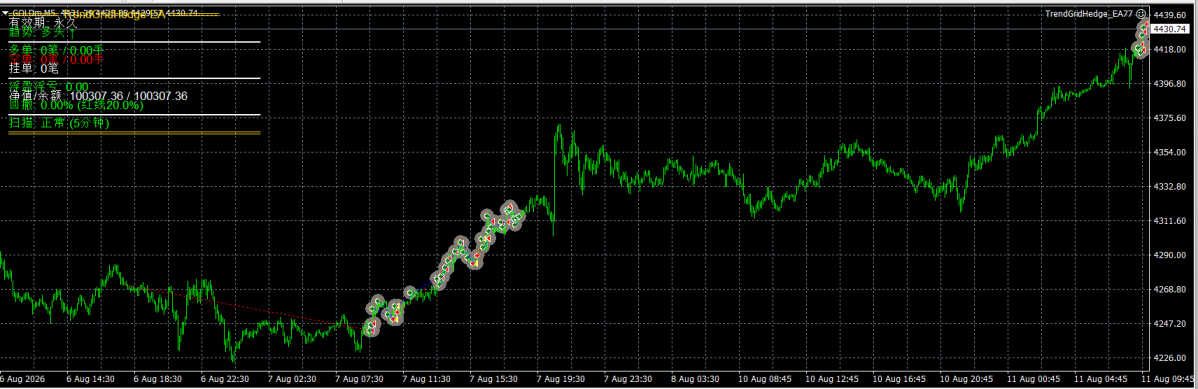Click the 4311.60 price scale label

(x=1169, y=221)
